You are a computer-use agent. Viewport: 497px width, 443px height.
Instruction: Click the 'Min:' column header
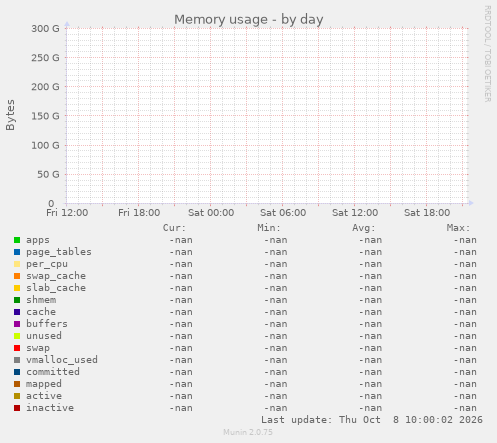(269, 228)
